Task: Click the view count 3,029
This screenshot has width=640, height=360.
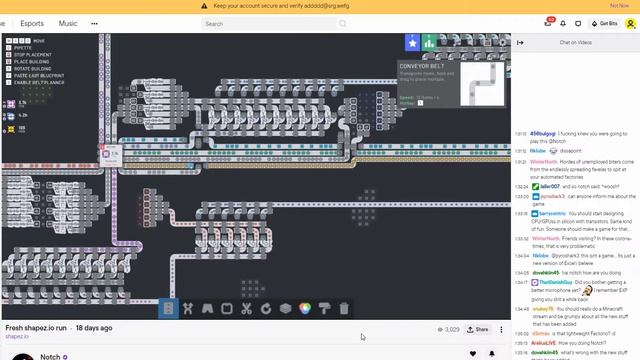Action: [x=449, y=329]
